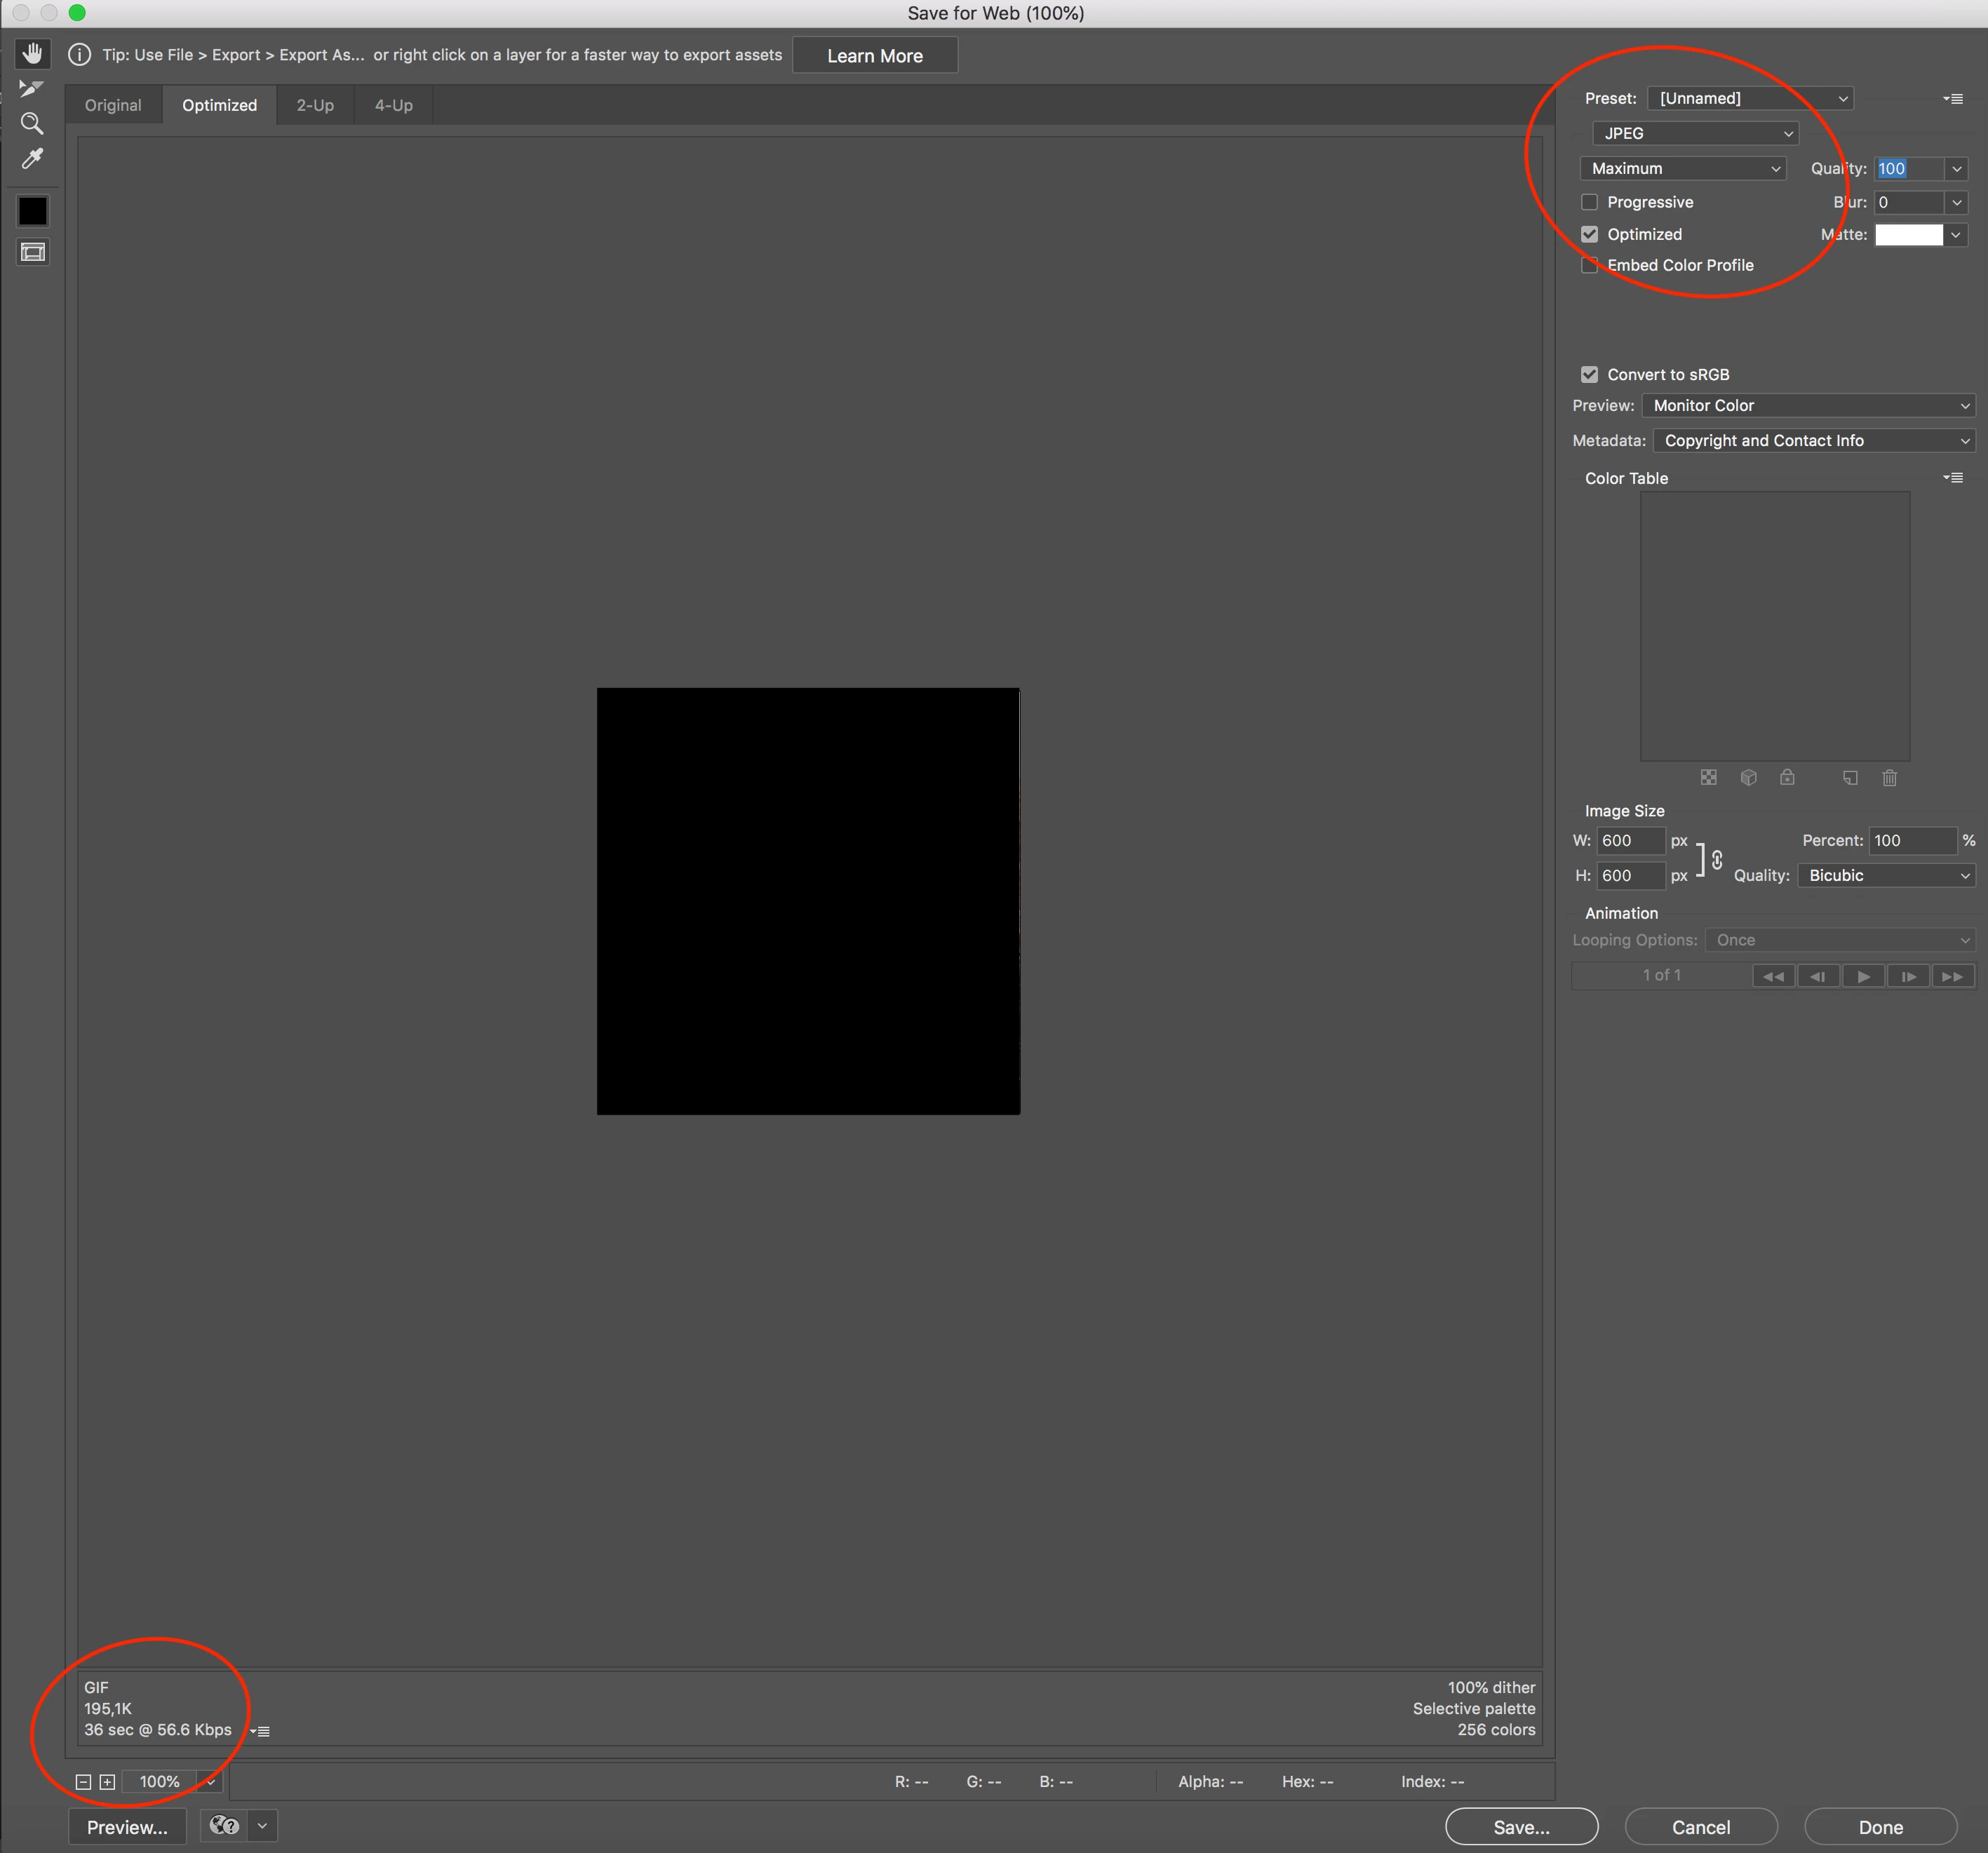The height and width of the screenshot is (1853, 1988).
Task: Toggle Convert to sRGB checkbox
Action: (1589, 374)
